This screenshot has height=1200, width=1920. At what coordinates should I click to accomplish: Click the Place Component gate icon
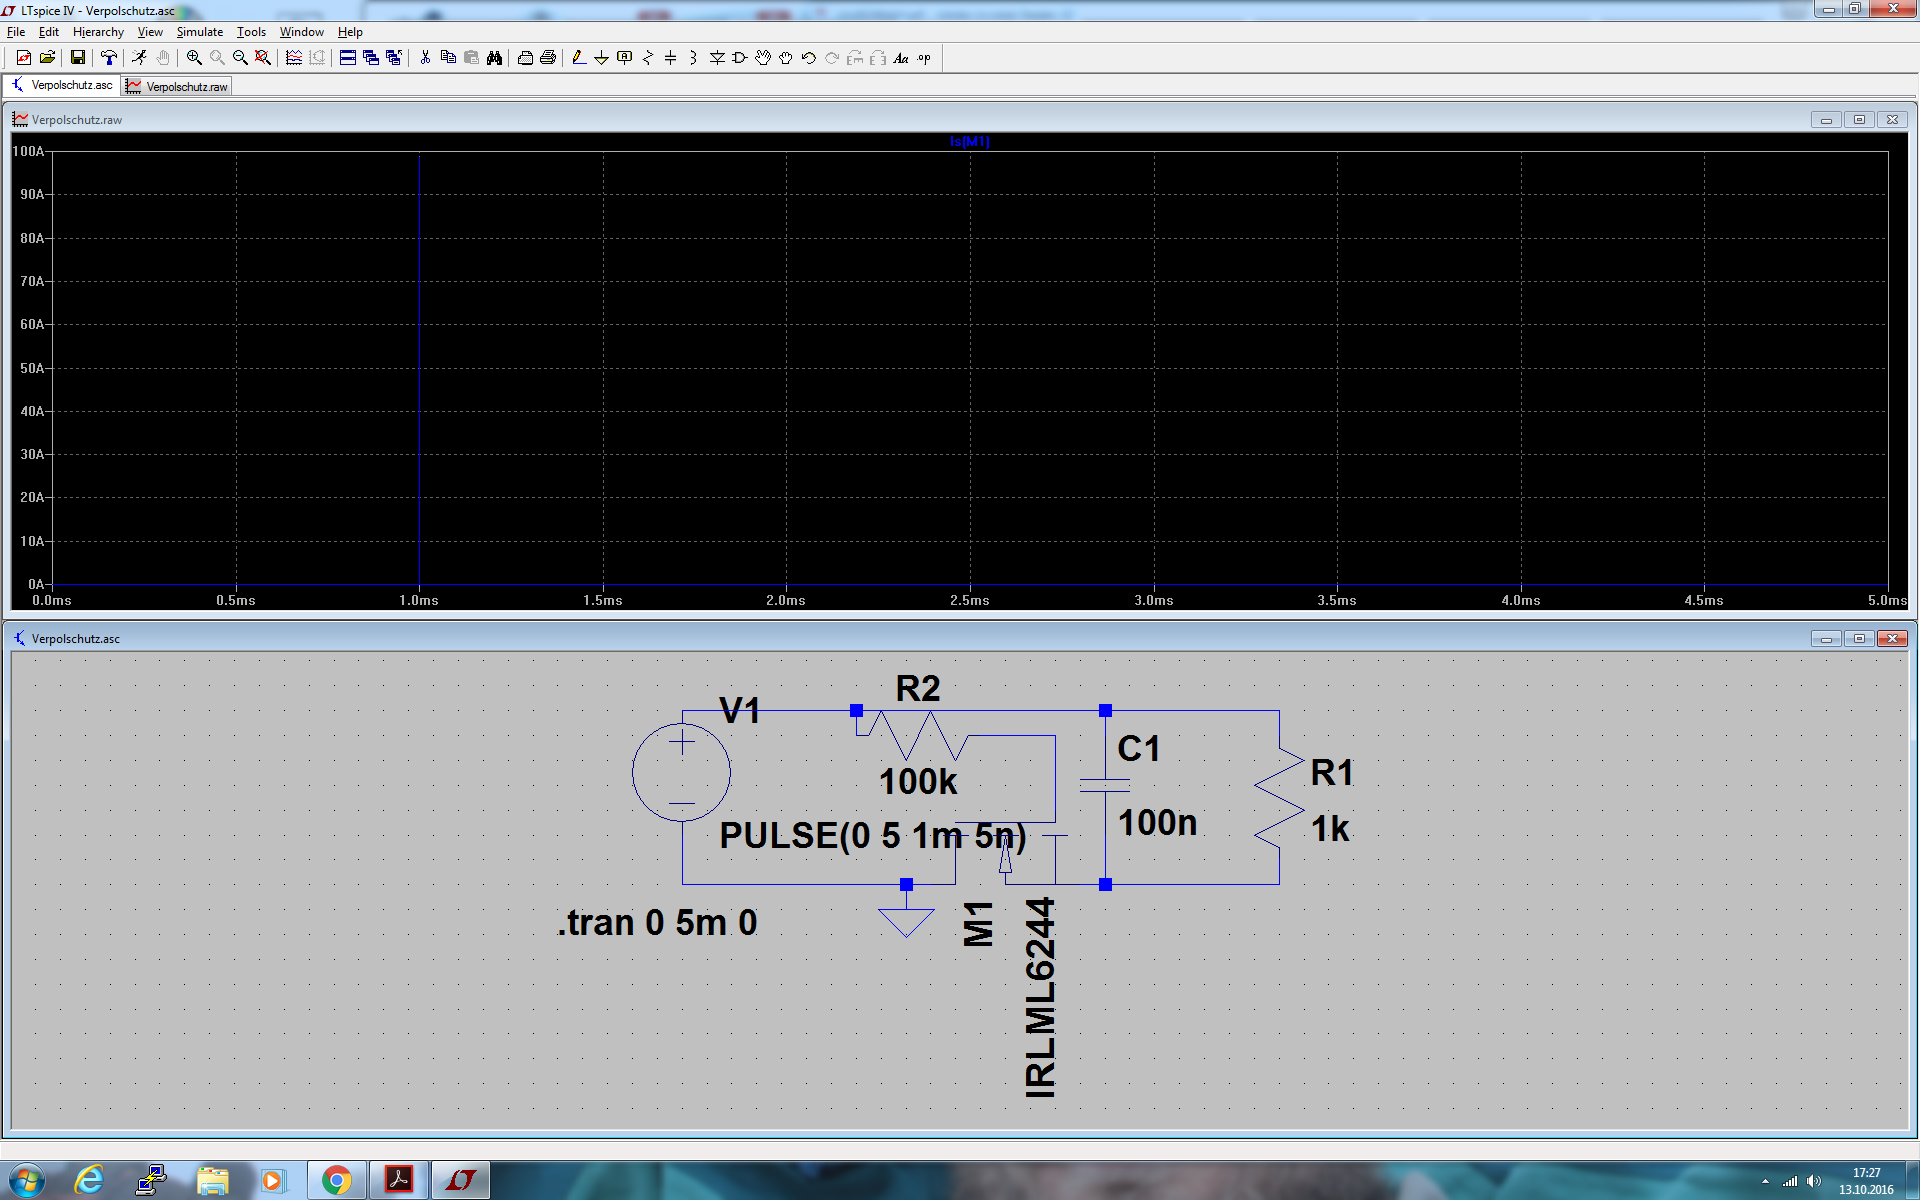[x=740, y=58]
